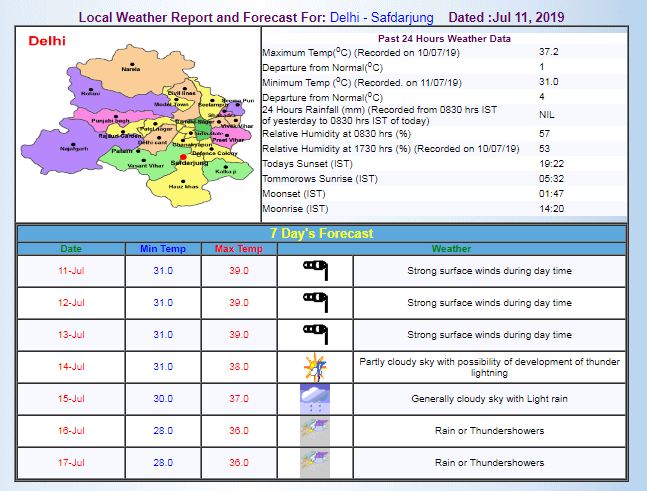The width and height of the screenshot is (647, 491).
Task: Click the Past 24 Hours Weather Data heading
Action: [445, 38]
